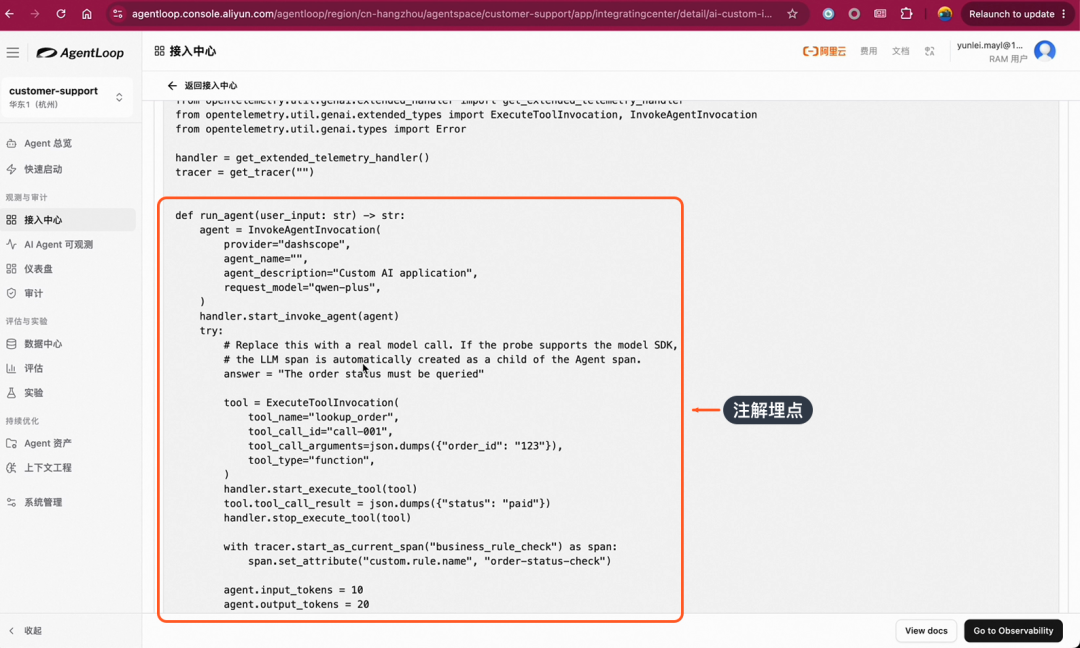Click the provider="dashscope" line
Screen dimensions: 1080x648
click(x=287, y=244)
